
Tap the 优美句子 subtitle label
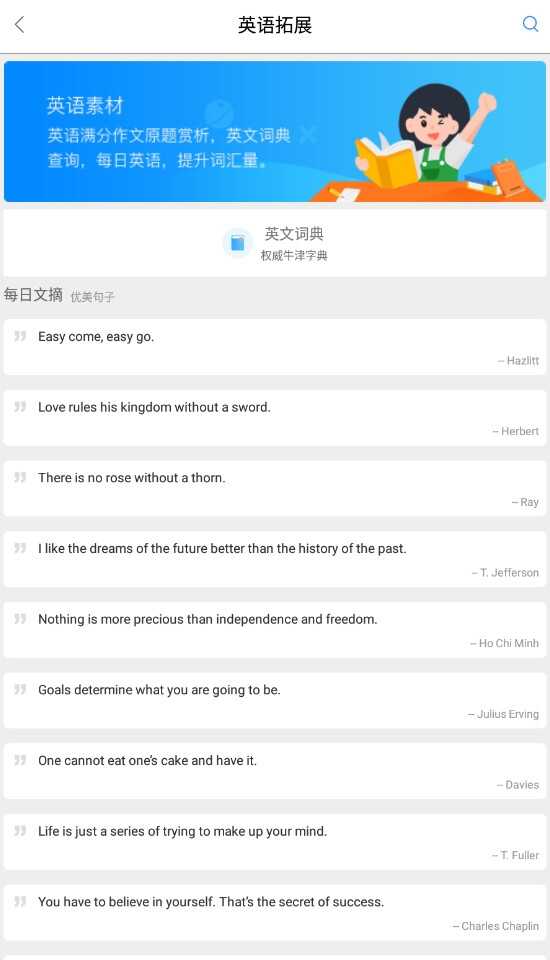click(92, 297)
